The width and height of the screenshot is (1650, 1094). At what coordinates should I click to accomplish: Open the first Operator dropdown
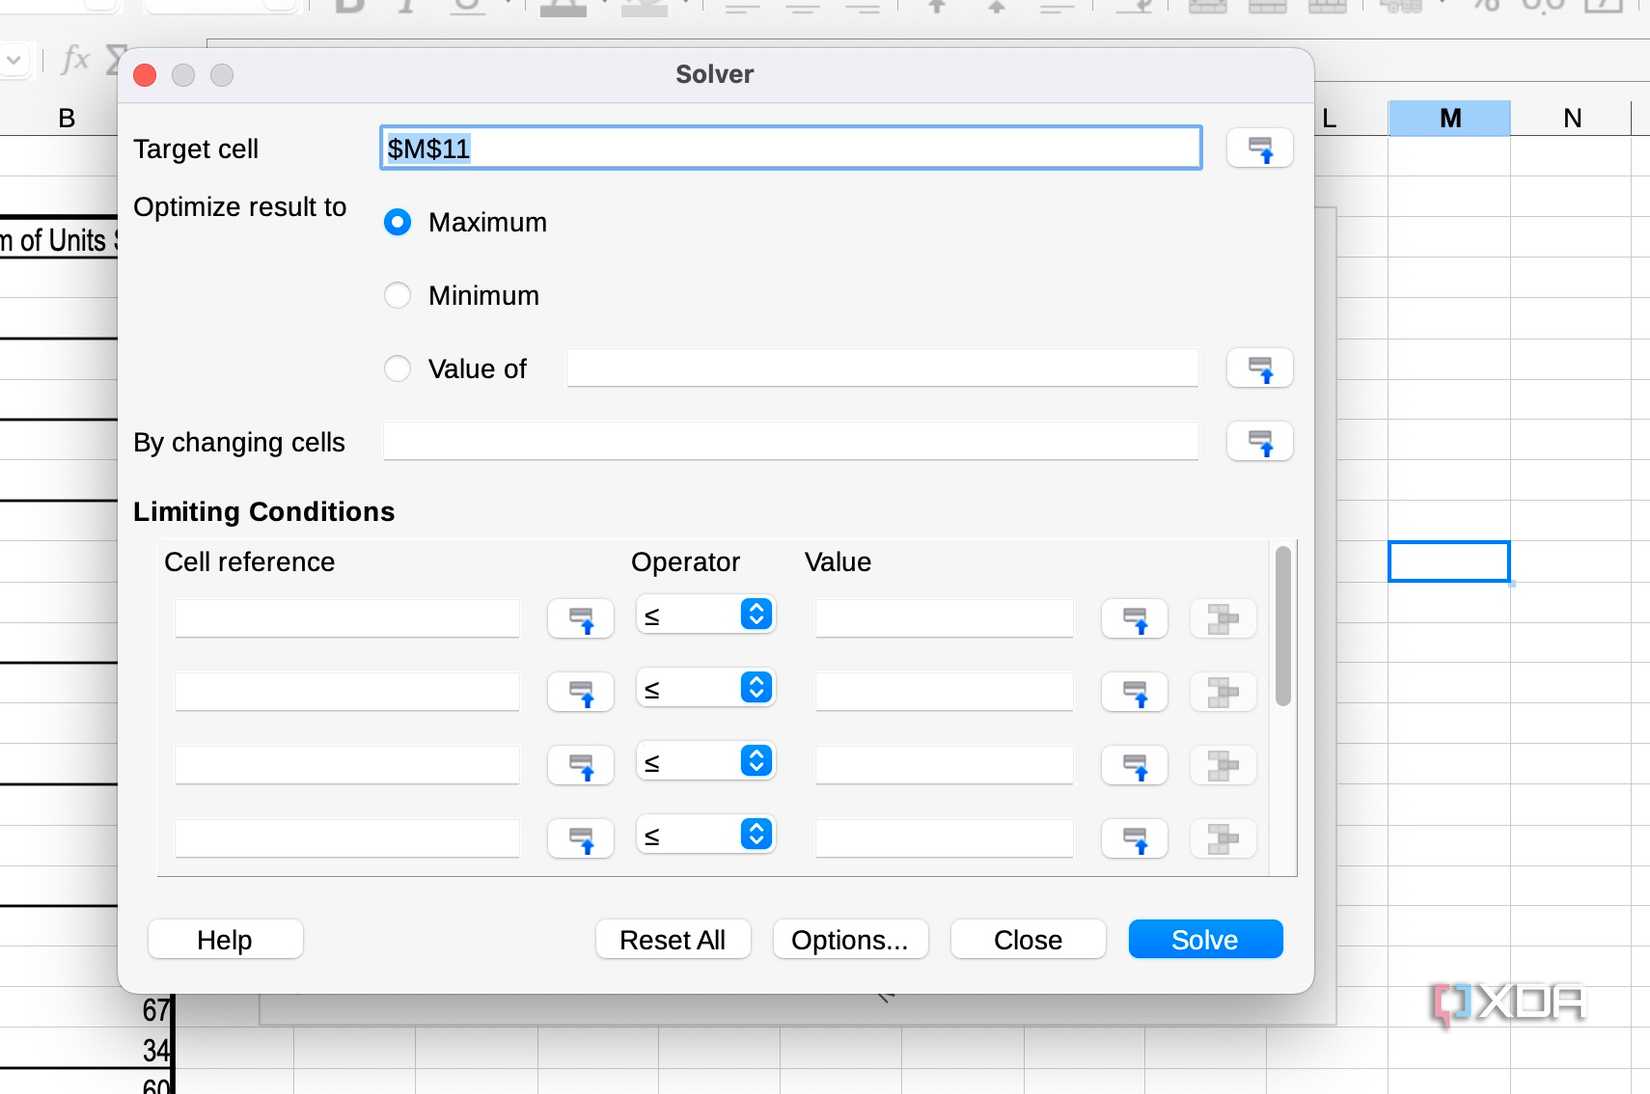pos(755,614)
